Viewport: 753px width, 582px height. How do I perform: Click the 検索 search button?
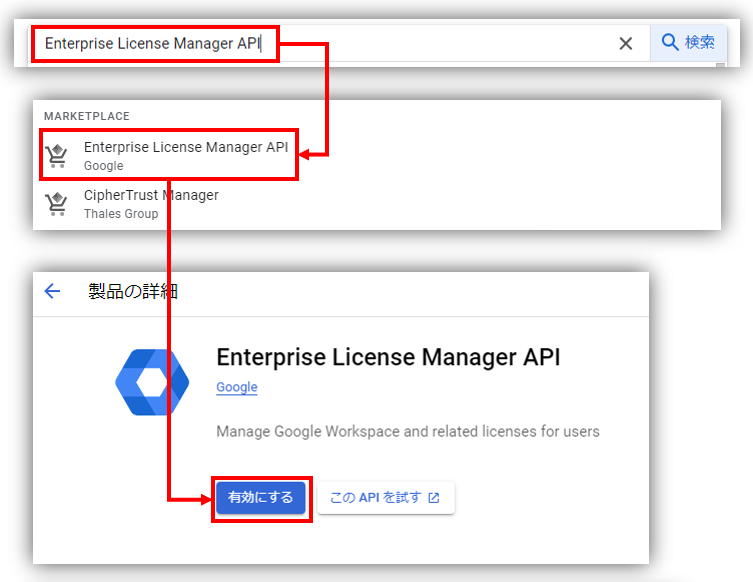pyautogui.click(x=688, y=43)
